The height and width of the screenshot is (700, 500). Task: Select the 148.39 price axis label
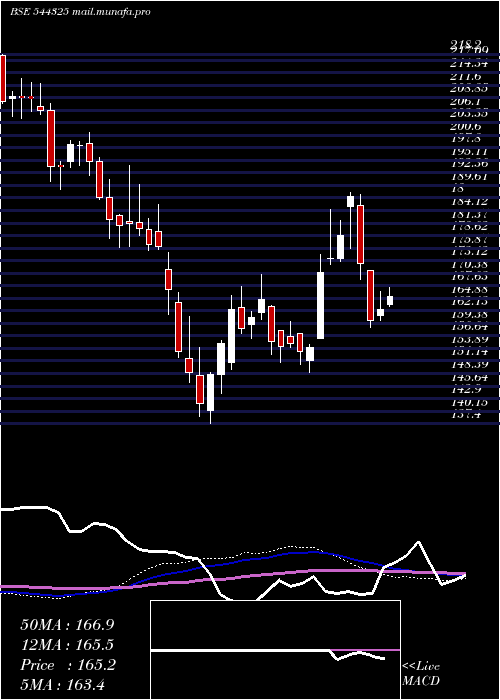pos(469,364)
